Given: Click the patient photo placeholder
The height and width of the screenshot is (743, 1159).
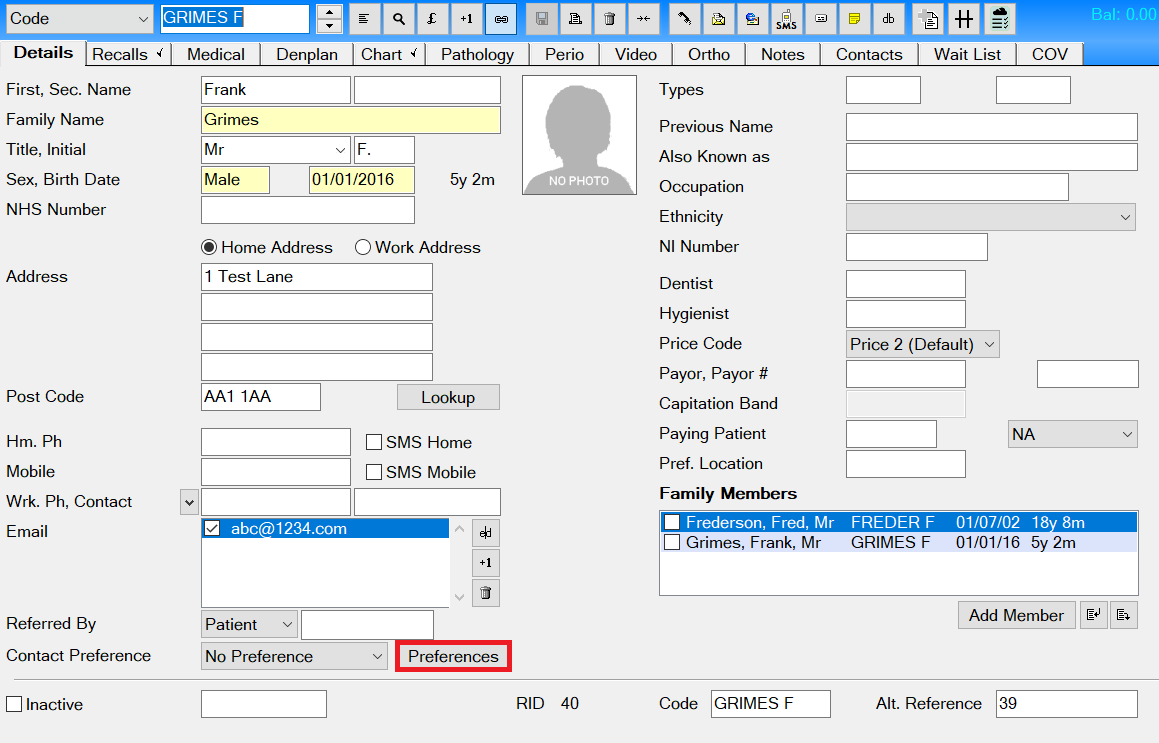Looking at the screenshot, I should [579, 135].
